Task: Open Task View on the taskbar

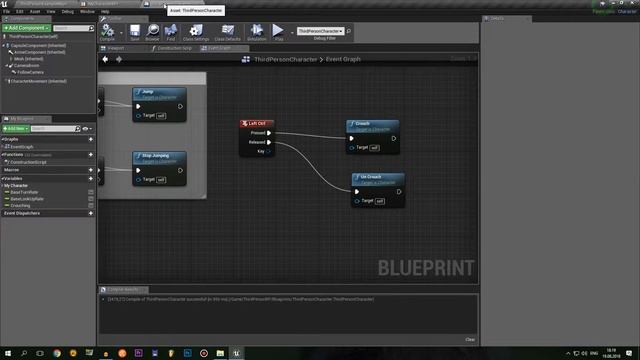Action: pos(40,353)
